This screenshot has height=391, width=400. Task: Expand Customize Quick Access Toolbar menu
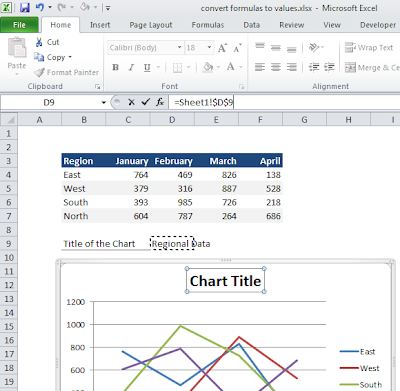pos(108,8)
